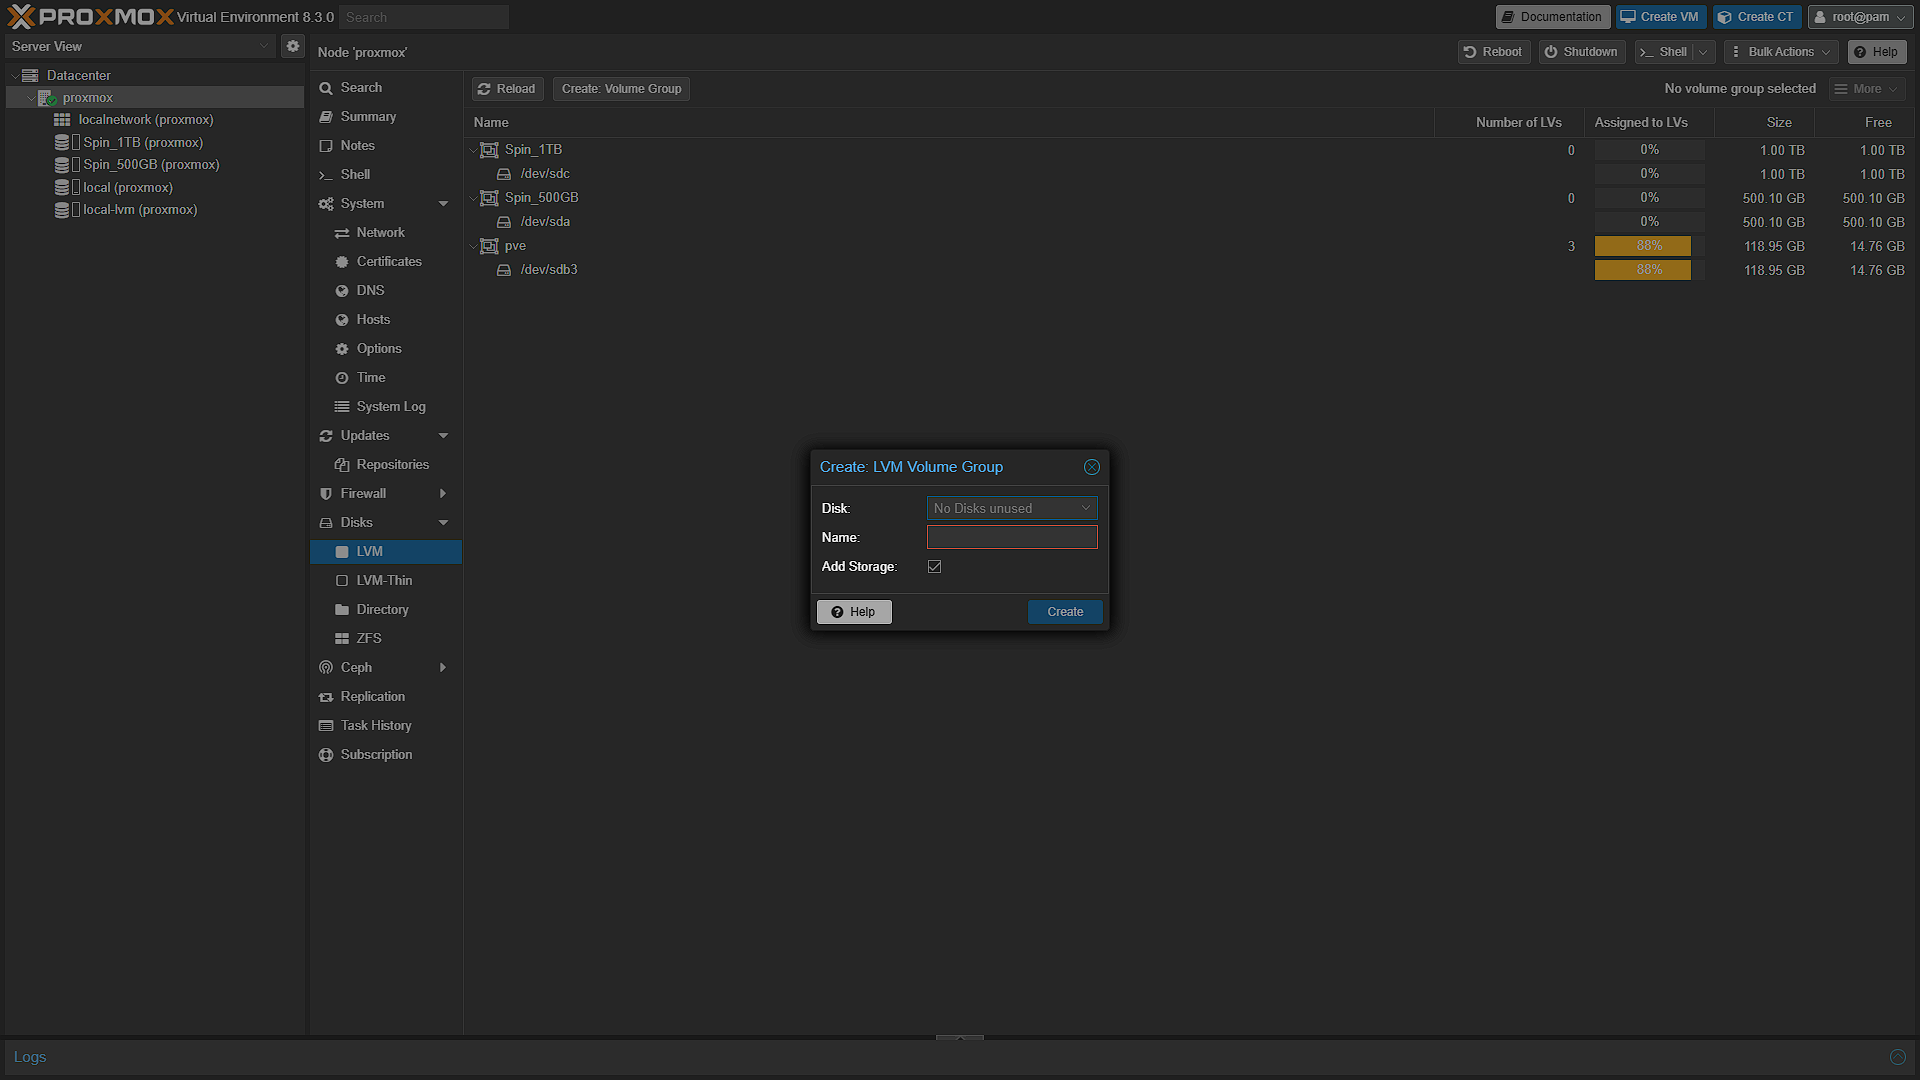Click the Reboot button
This screenshot has width=1920, height=1080.
click(x=1493, y=52)
